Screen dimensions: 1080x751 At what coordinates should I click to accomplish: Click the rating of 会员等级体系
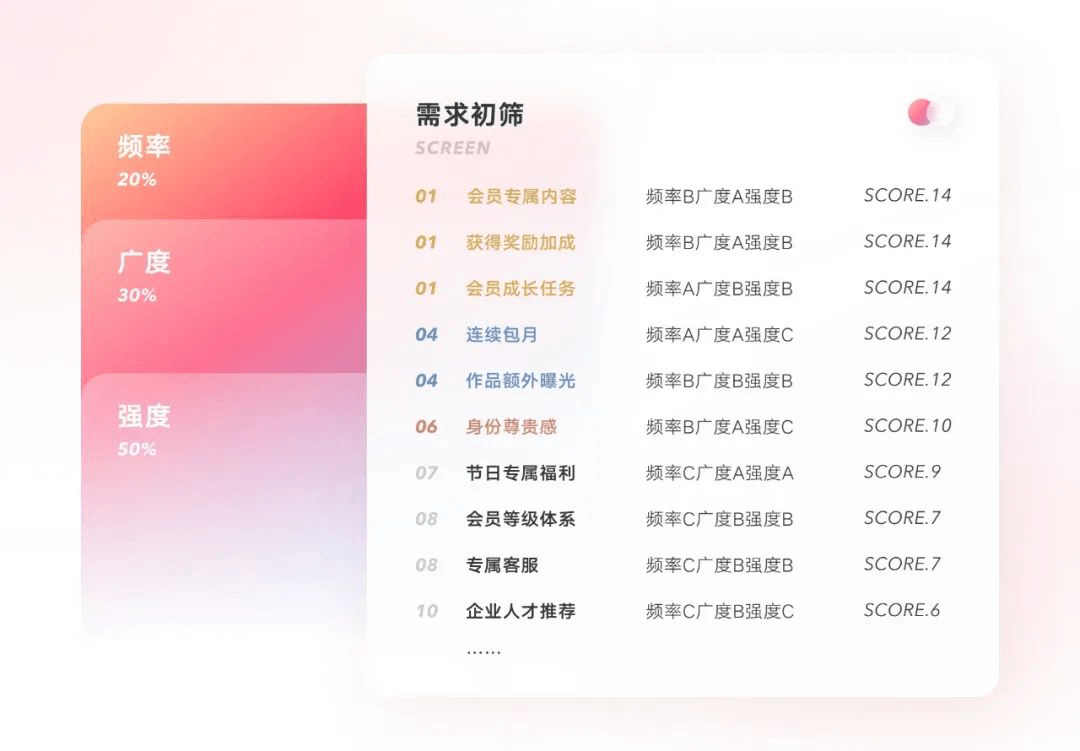click(x=719, y=519)
